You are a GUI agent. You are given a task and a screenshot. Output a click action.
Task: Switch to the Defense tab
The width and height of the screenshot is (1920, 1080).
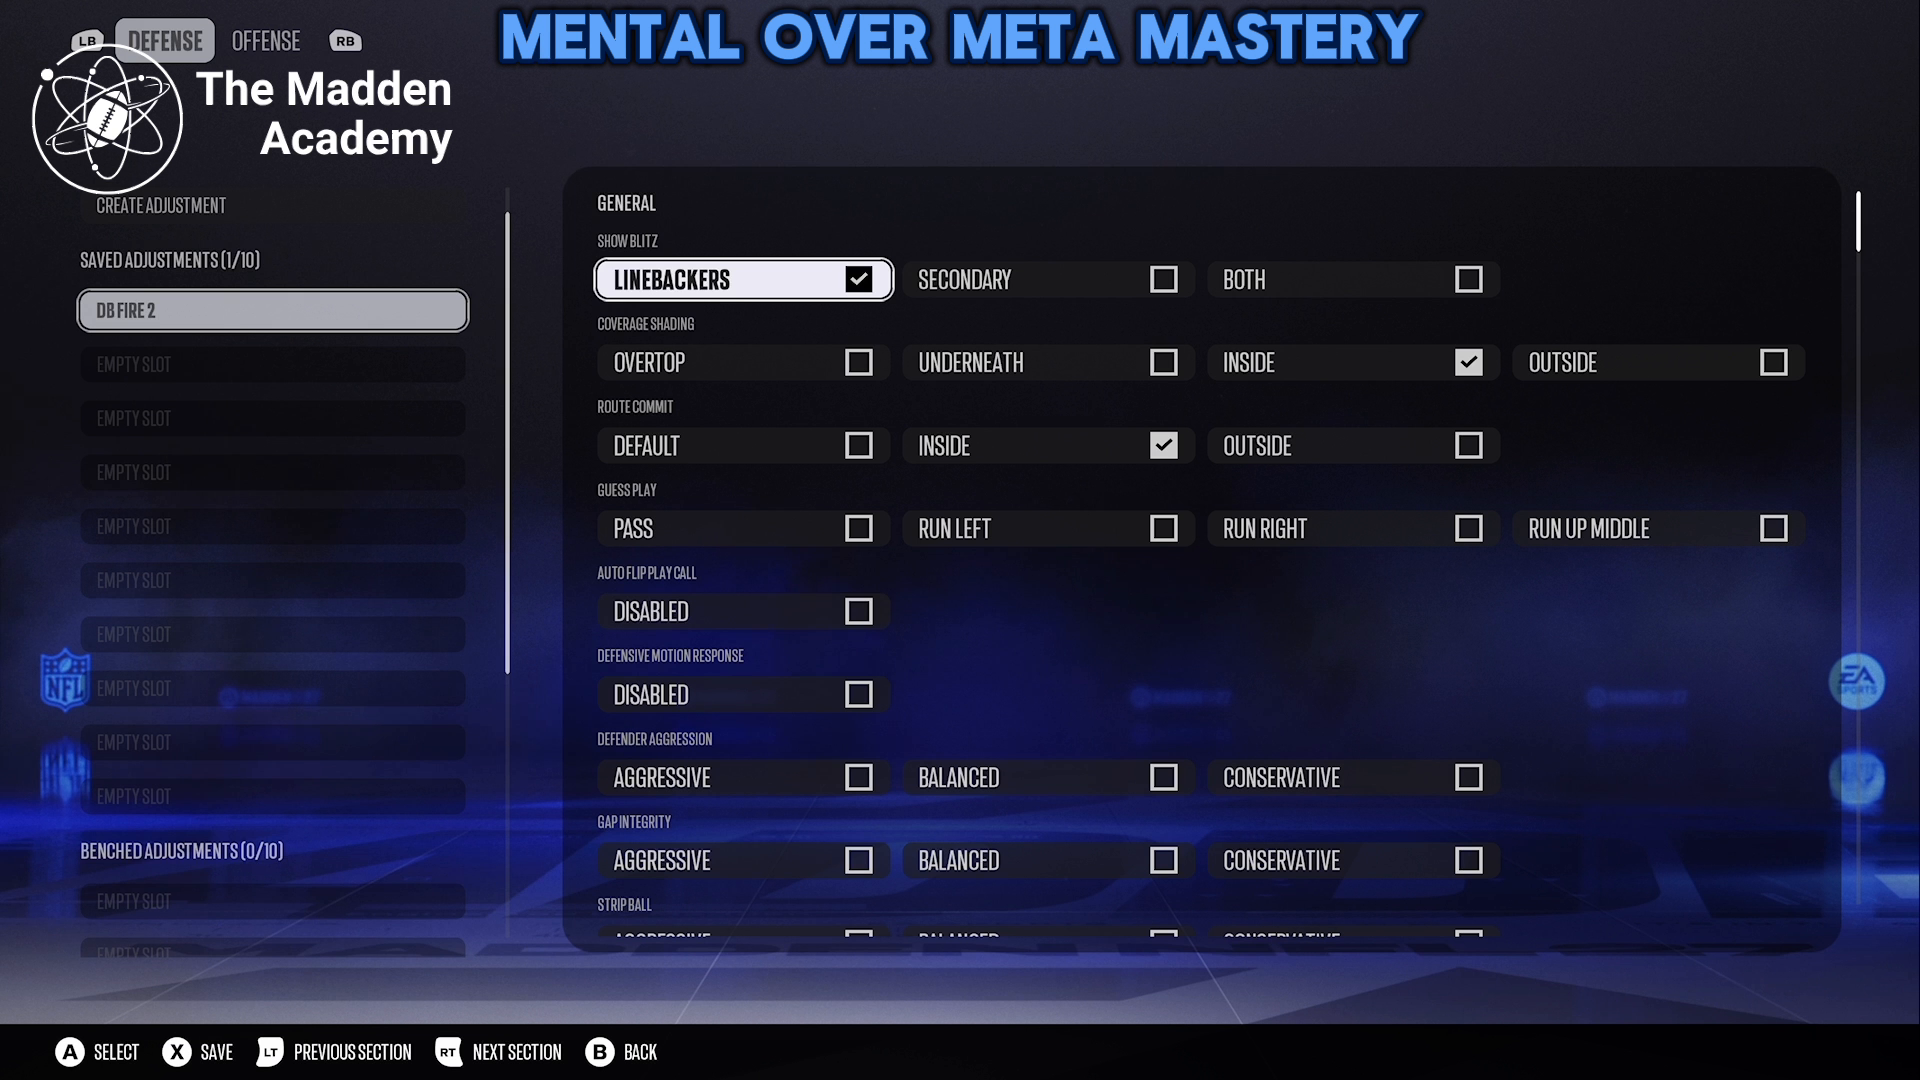point(165,41)
